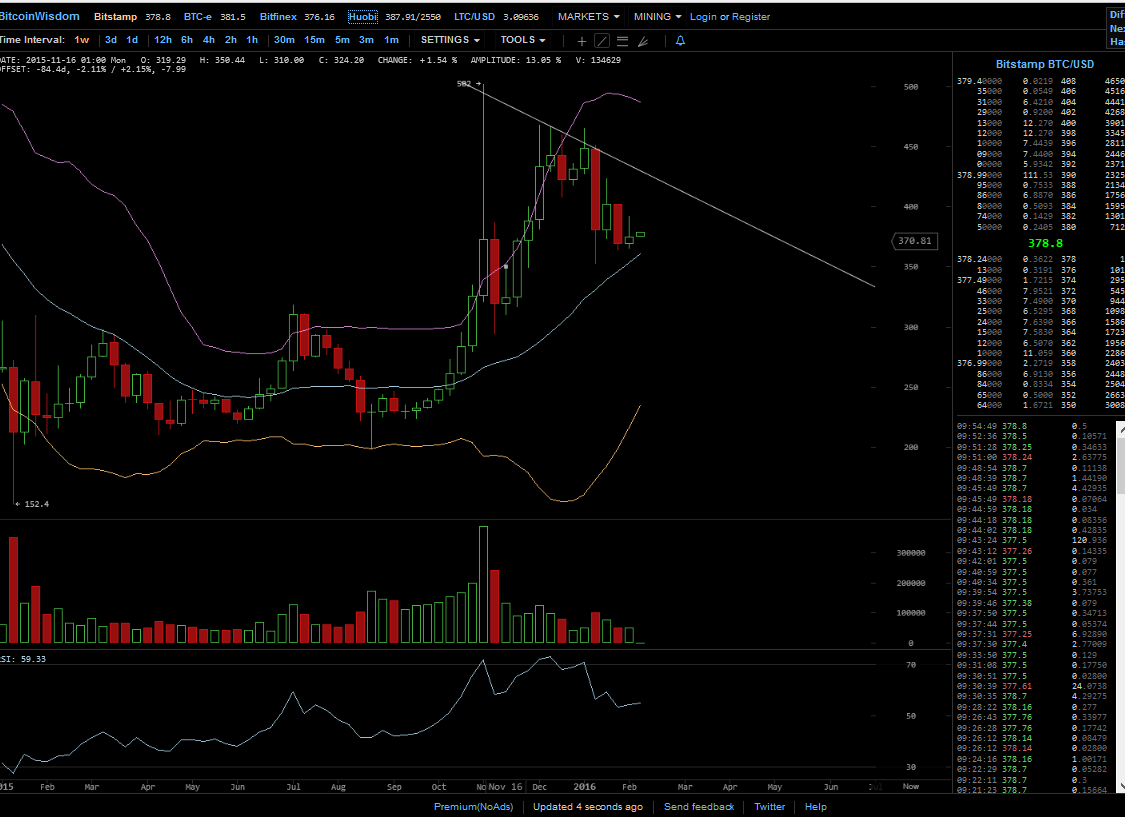Choose the 5m time interval
Screen dimensions: 1125x817
(342, 40)
